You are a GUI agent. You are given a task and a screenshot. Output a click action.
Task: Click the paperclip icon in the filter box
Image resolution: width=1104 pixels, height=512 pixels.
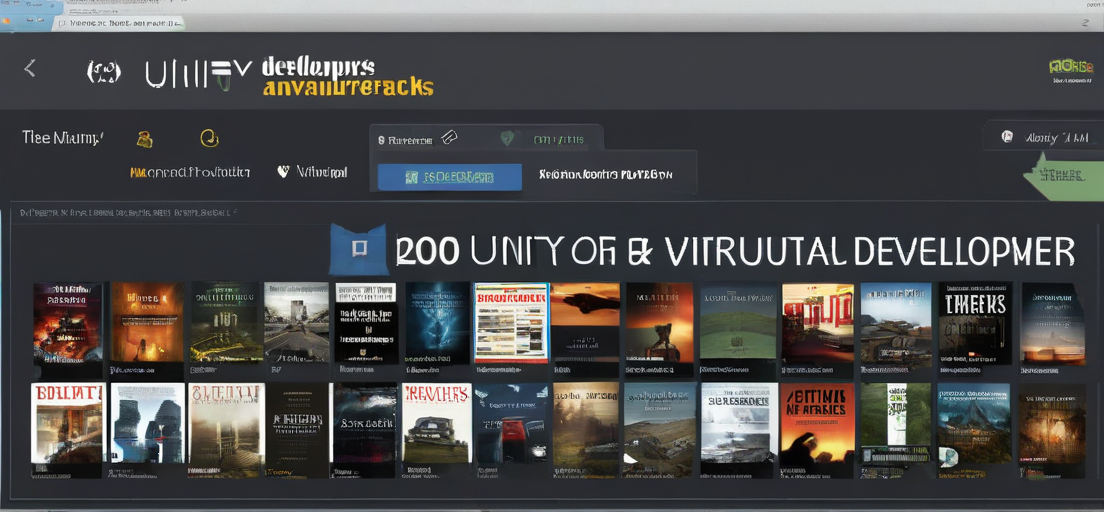pos(449,138)
